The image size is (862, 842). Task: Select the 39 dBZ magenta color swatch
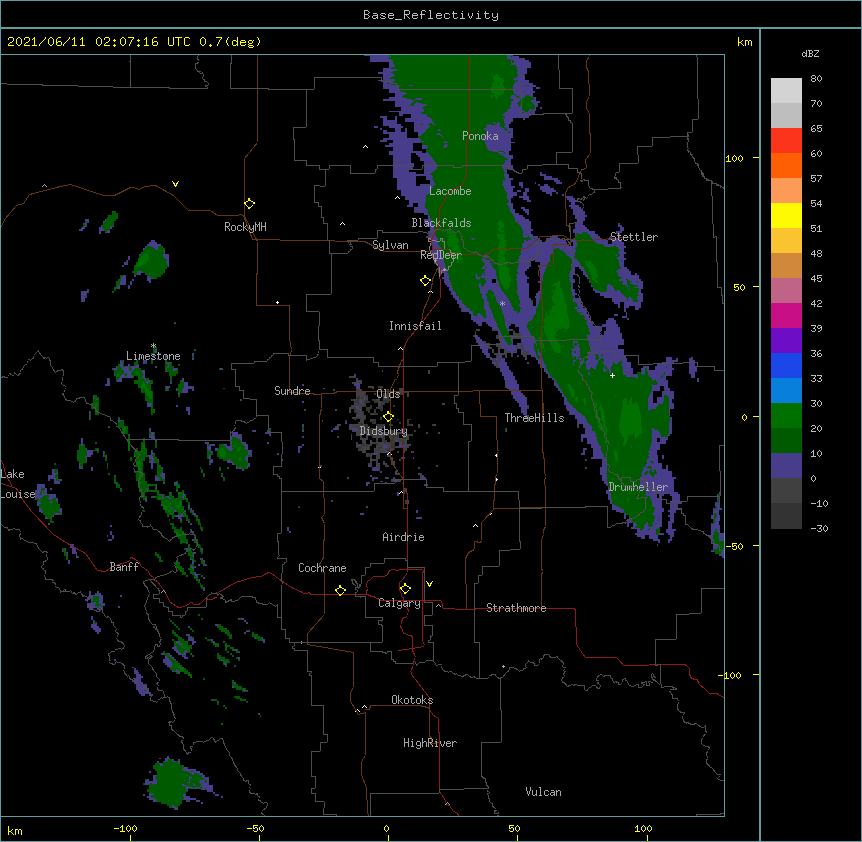point(786,315)
